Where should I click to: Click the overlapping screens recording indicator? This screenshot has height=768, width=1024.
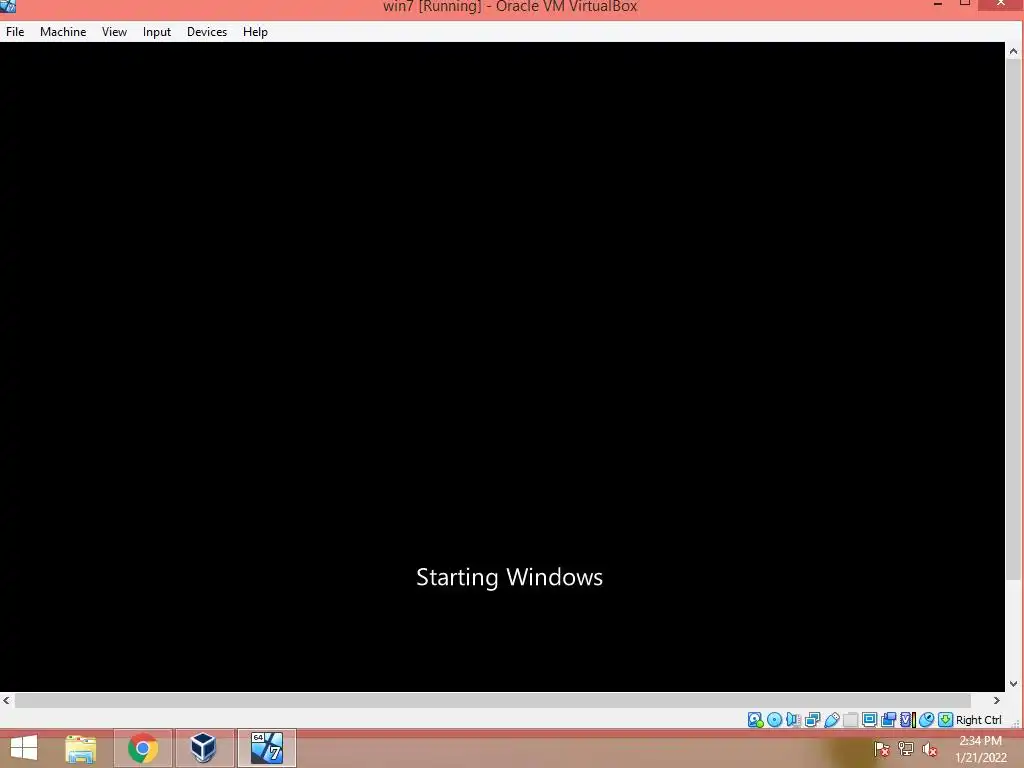tap(888, 720)
